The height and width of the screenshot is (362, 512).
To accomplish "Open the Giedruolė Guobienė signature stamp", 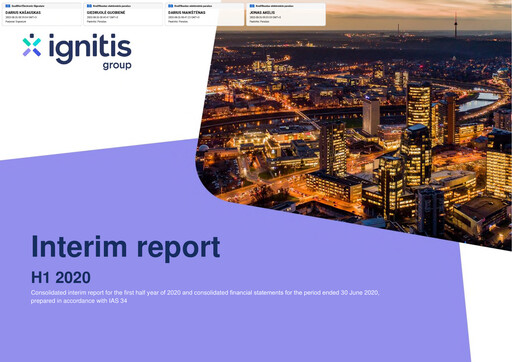I will tap(123, 14).
